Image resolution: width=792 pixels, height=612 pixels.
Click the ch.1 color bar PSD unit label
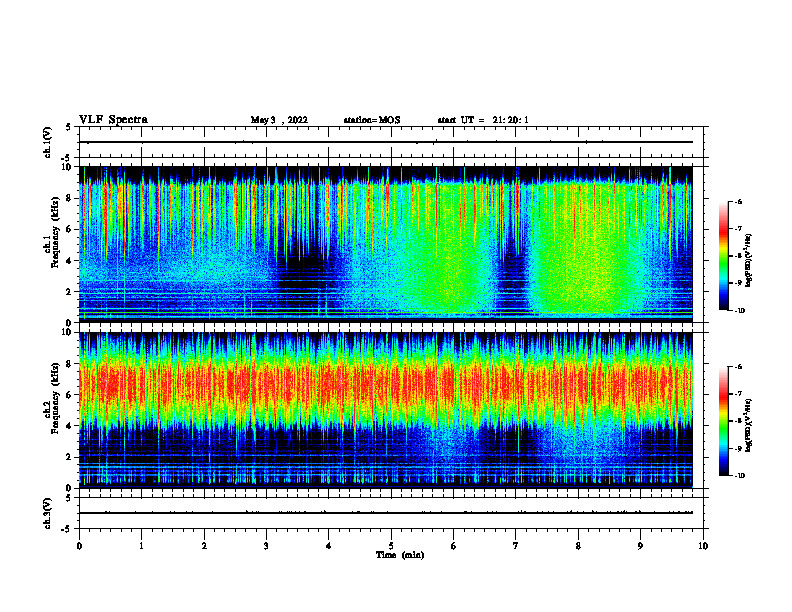coord(749,261)
